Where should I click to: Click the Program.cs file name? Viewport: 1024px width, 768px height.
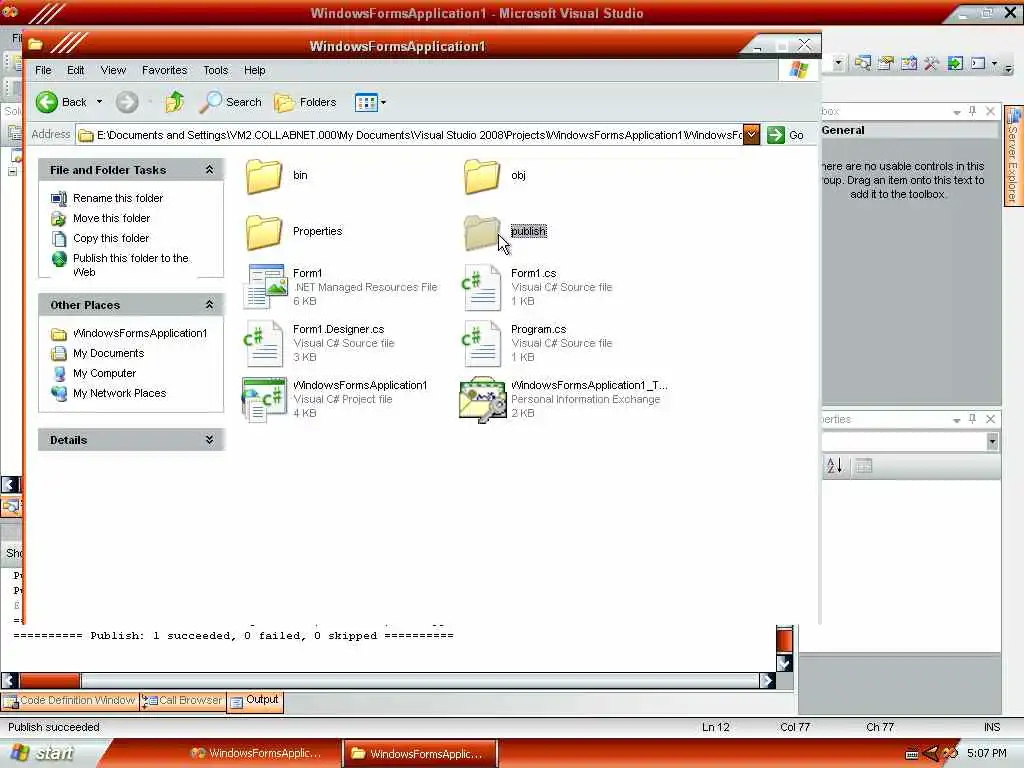coord(538,329)
